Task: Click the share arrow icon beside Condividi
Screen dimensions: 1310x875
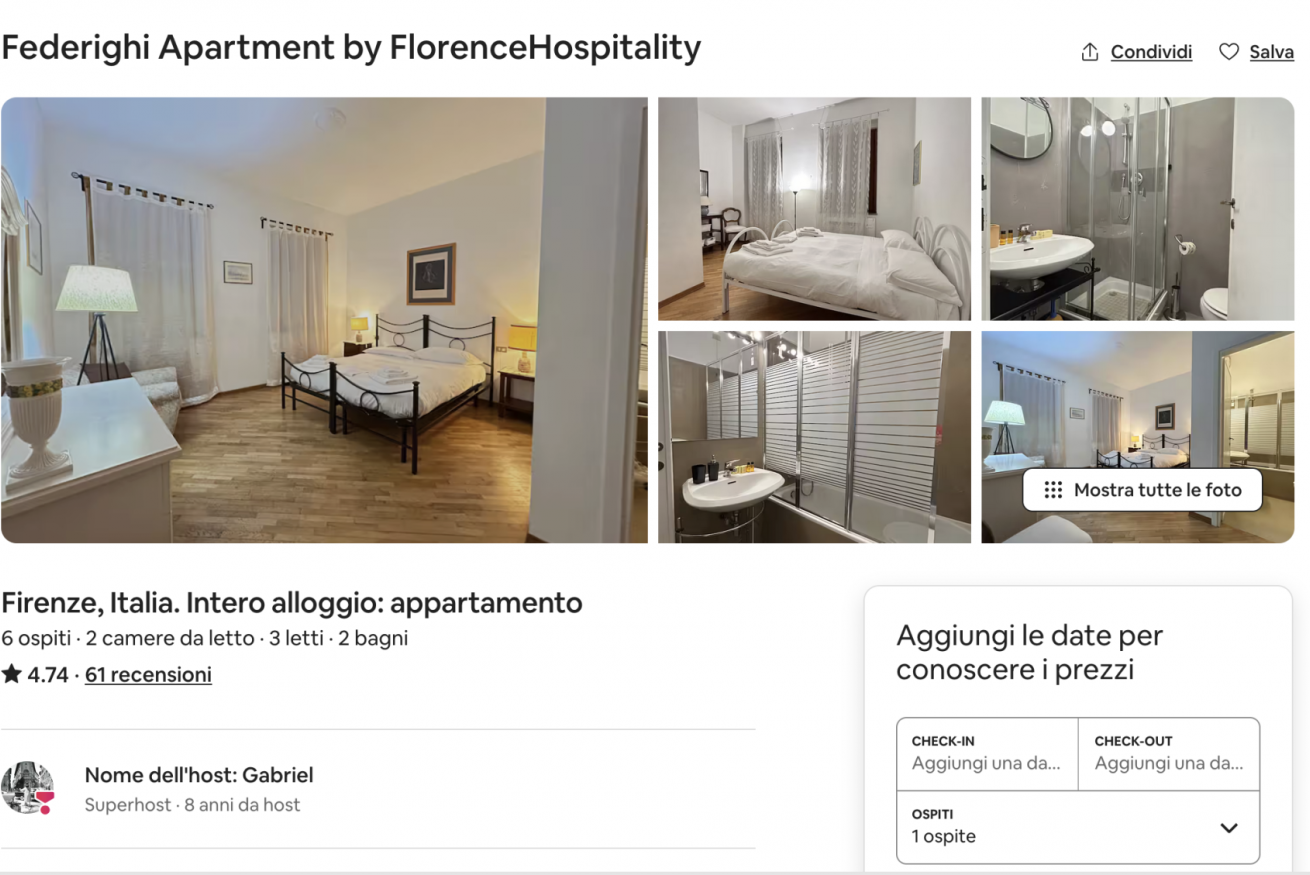Action: (x=1090, y=52)
